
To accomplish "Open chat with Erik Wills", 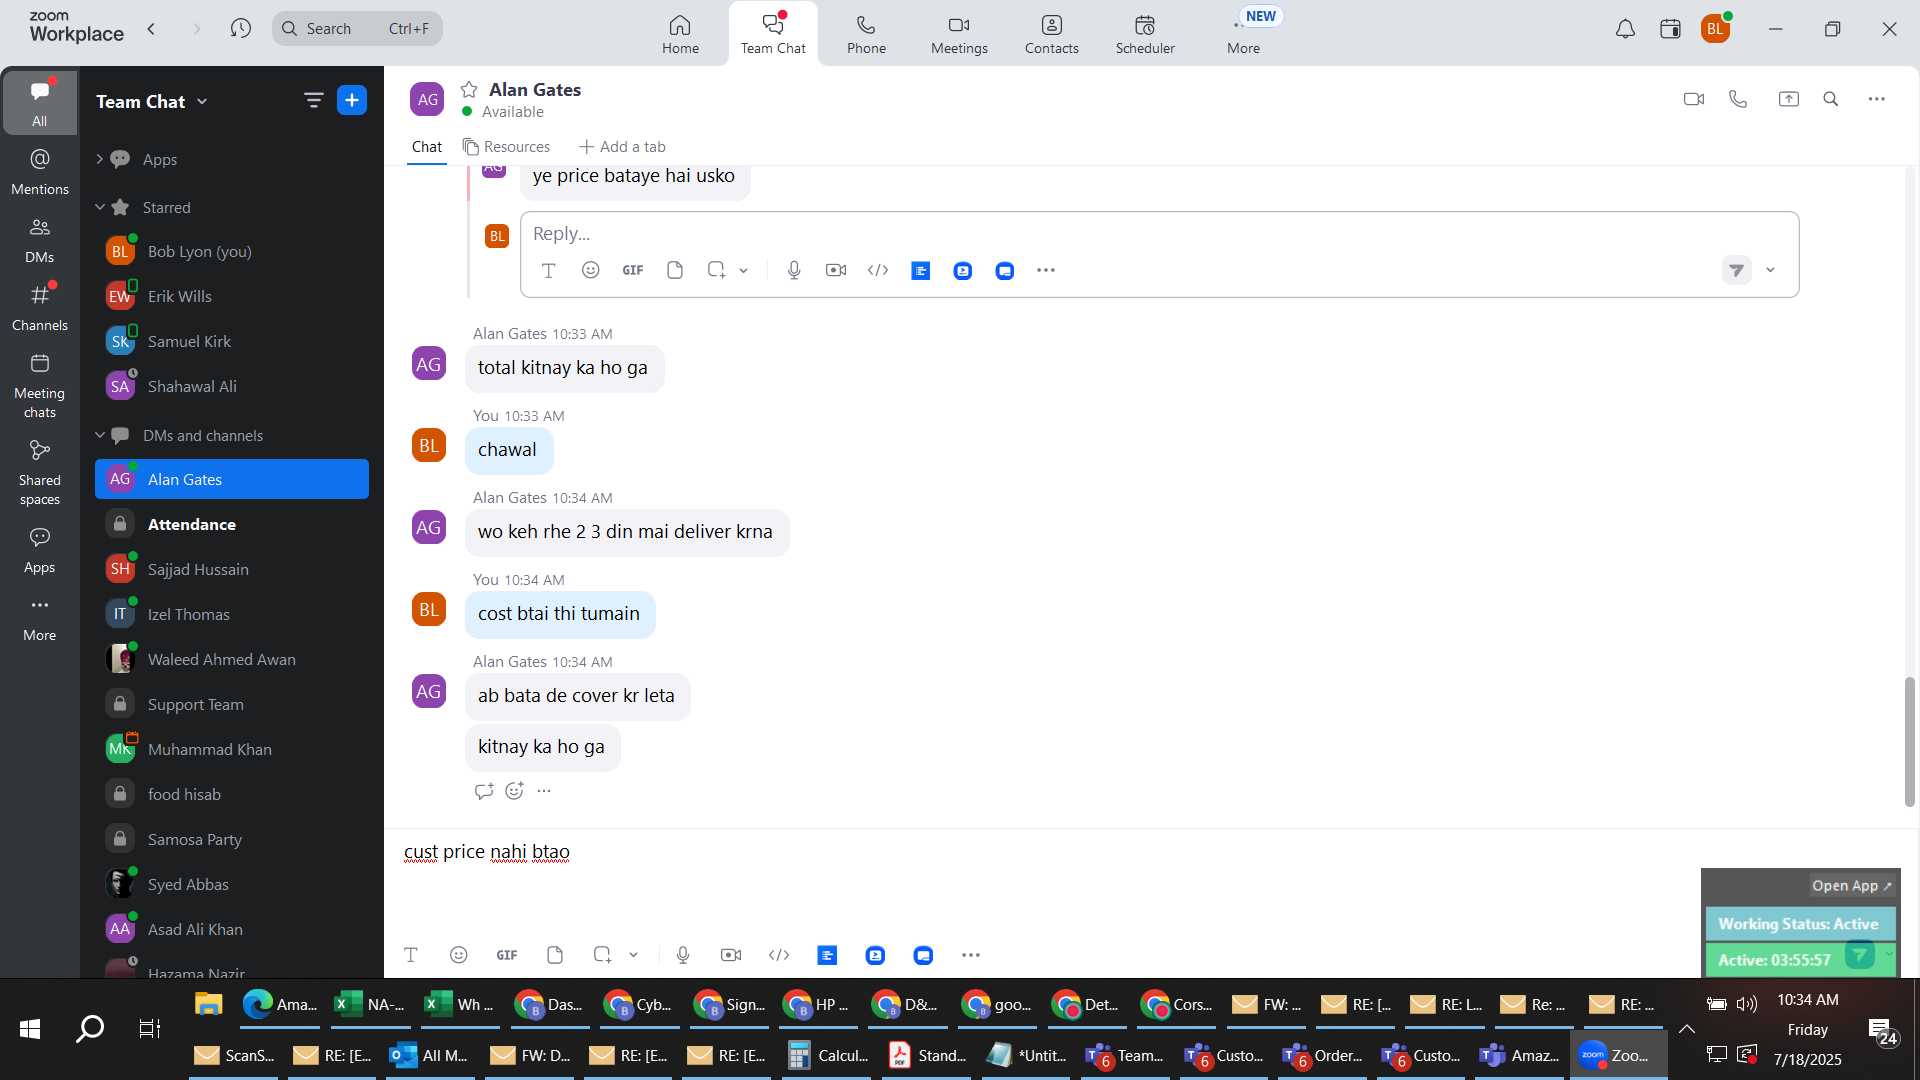I will click(x=232, y=296).
